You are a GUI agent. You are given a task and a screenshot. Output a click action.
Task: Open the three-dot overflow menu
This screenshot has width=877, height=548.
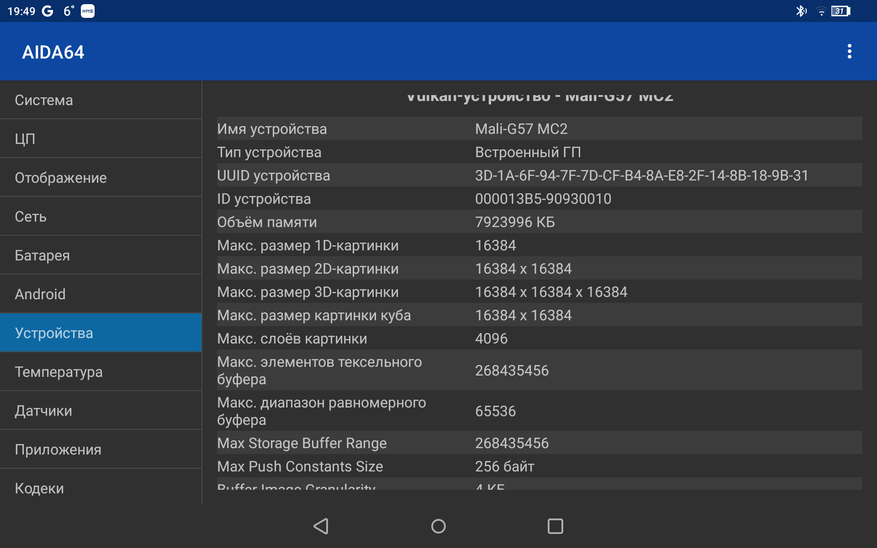point(849,52)
